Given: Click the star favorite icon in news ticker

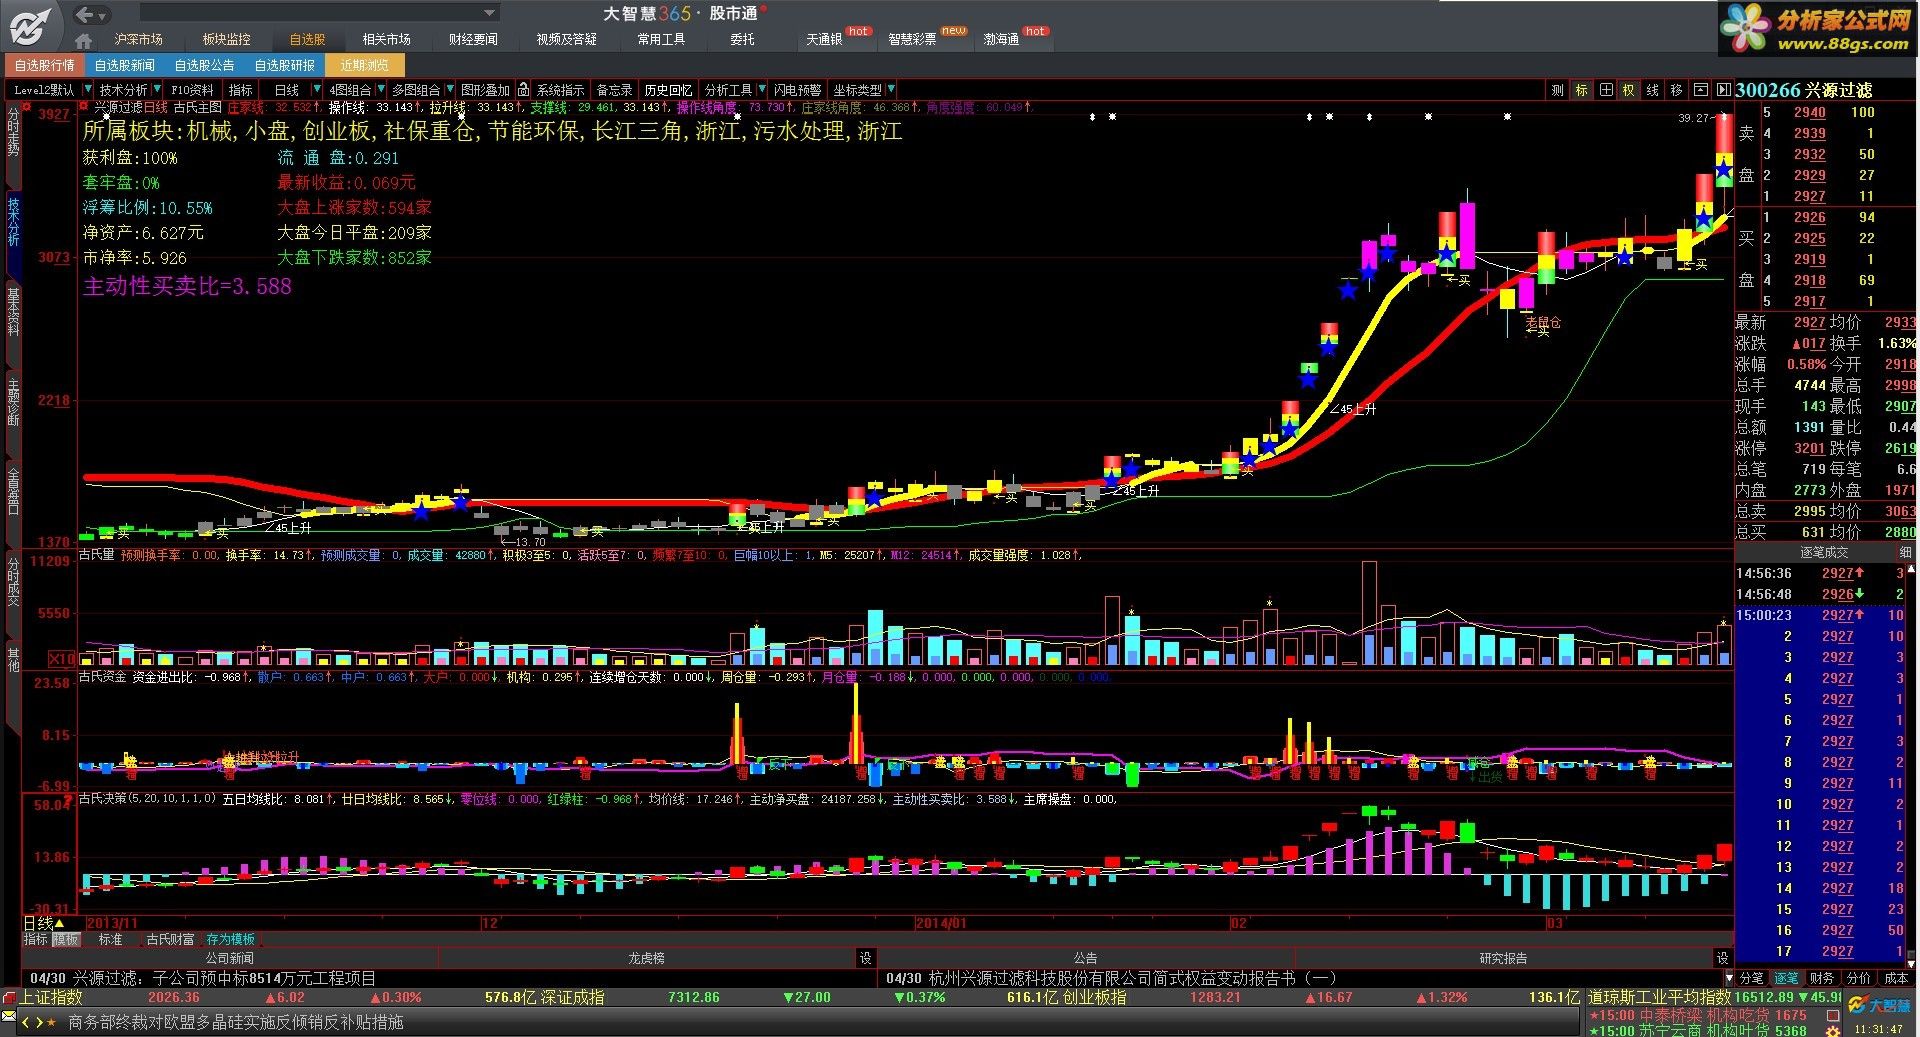Looking at the screenshot, I should coord(52,1022).
